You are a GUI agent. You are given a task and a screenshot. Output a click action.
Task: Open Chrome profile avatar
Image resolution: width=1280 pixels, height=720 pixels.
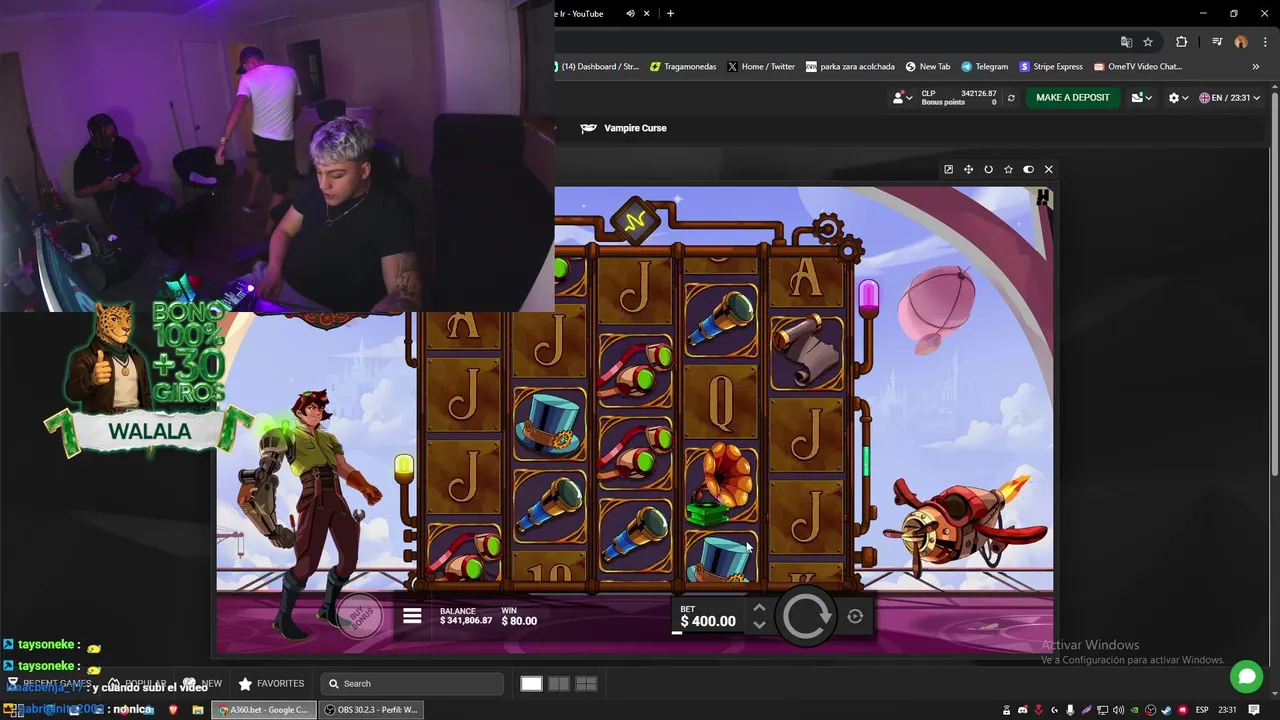coord(1241,42)
